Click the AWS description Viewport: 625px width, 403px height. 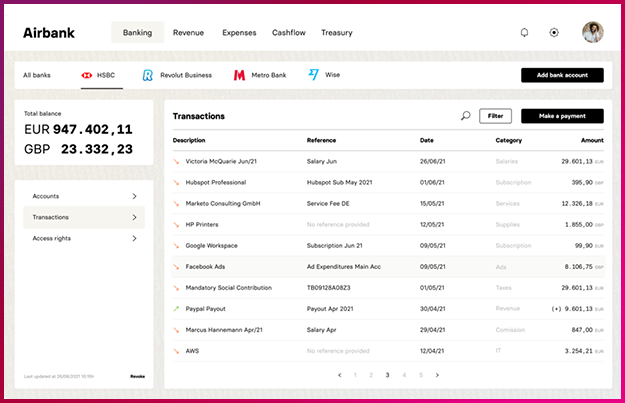coord(192,351)
